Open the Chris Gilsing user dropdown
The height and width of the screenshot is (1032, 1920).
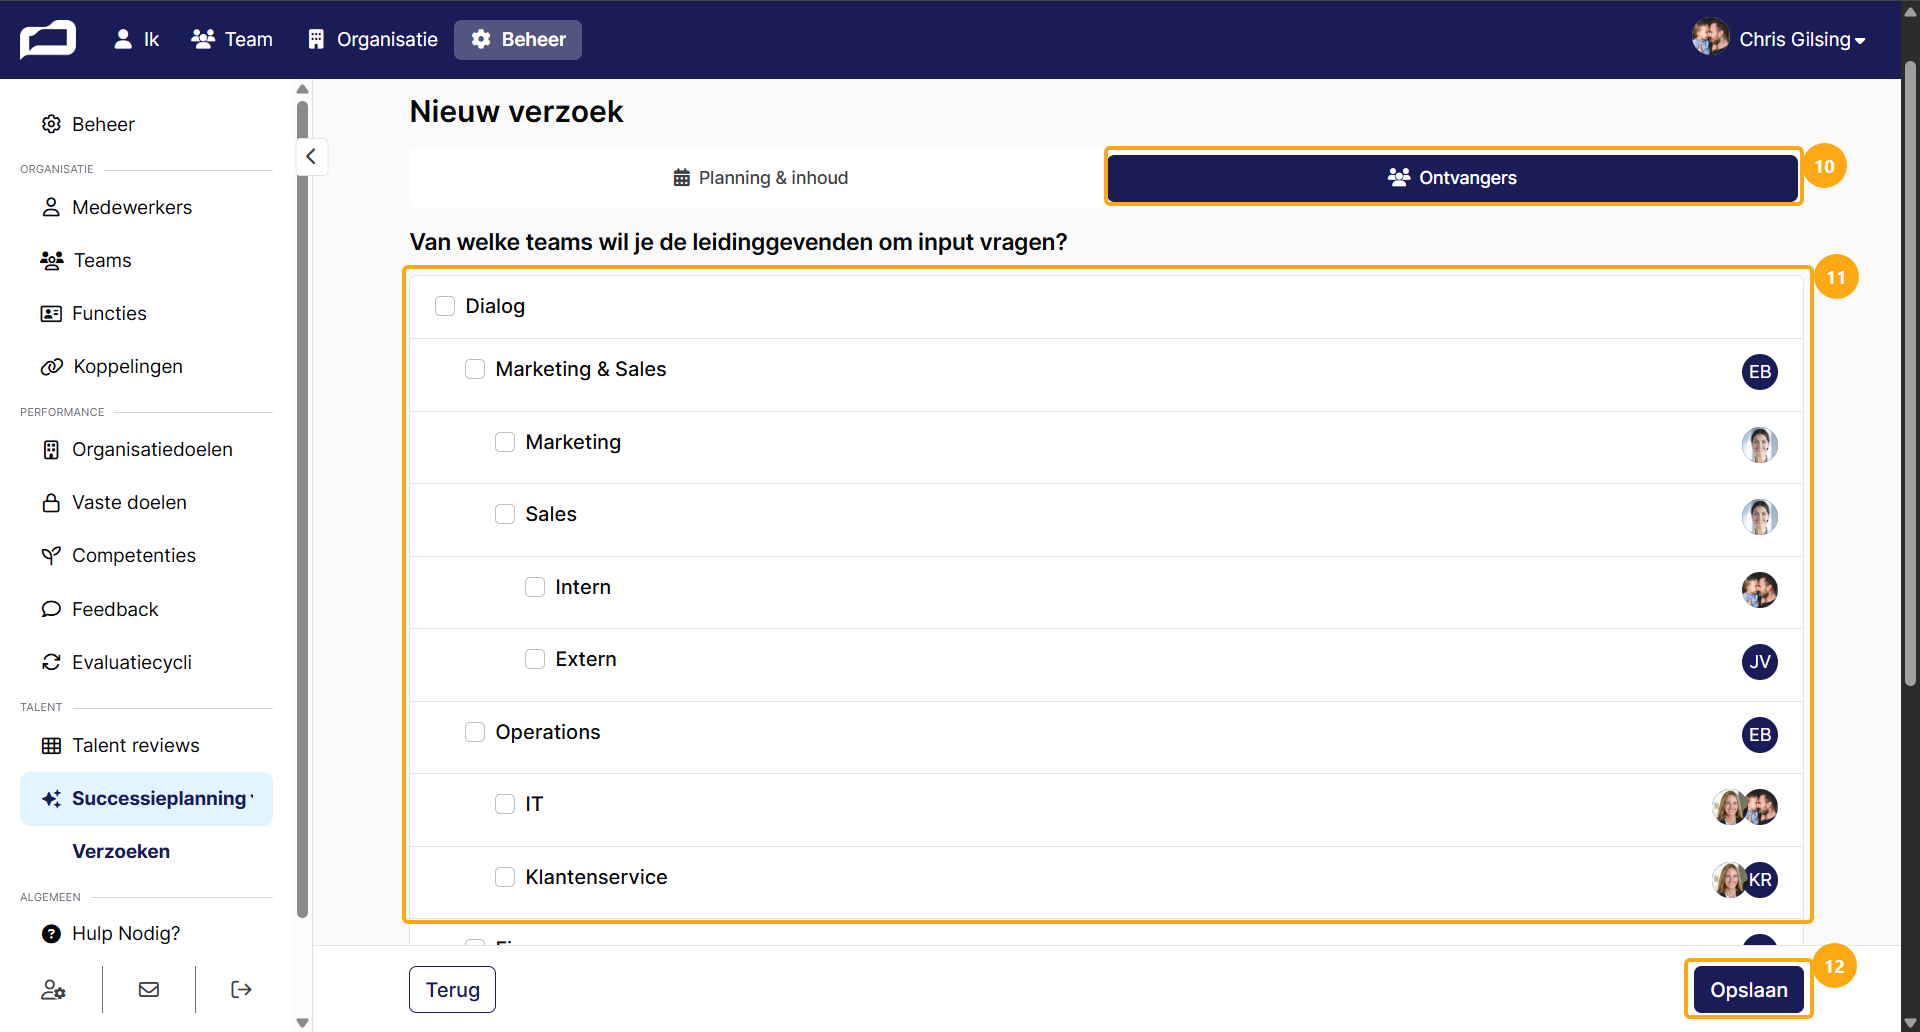tap(1779, 39)
